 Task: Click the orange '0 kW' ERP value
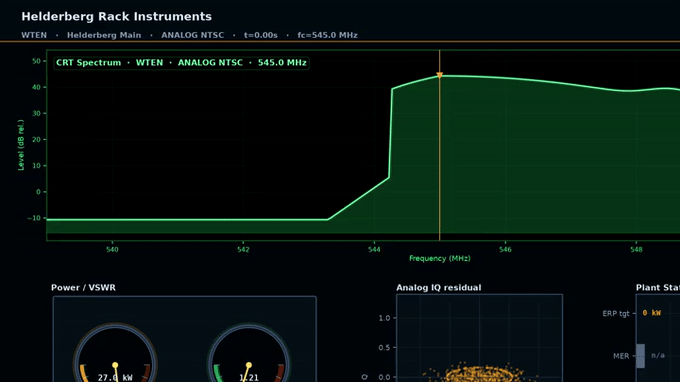(x=652, y=313)
